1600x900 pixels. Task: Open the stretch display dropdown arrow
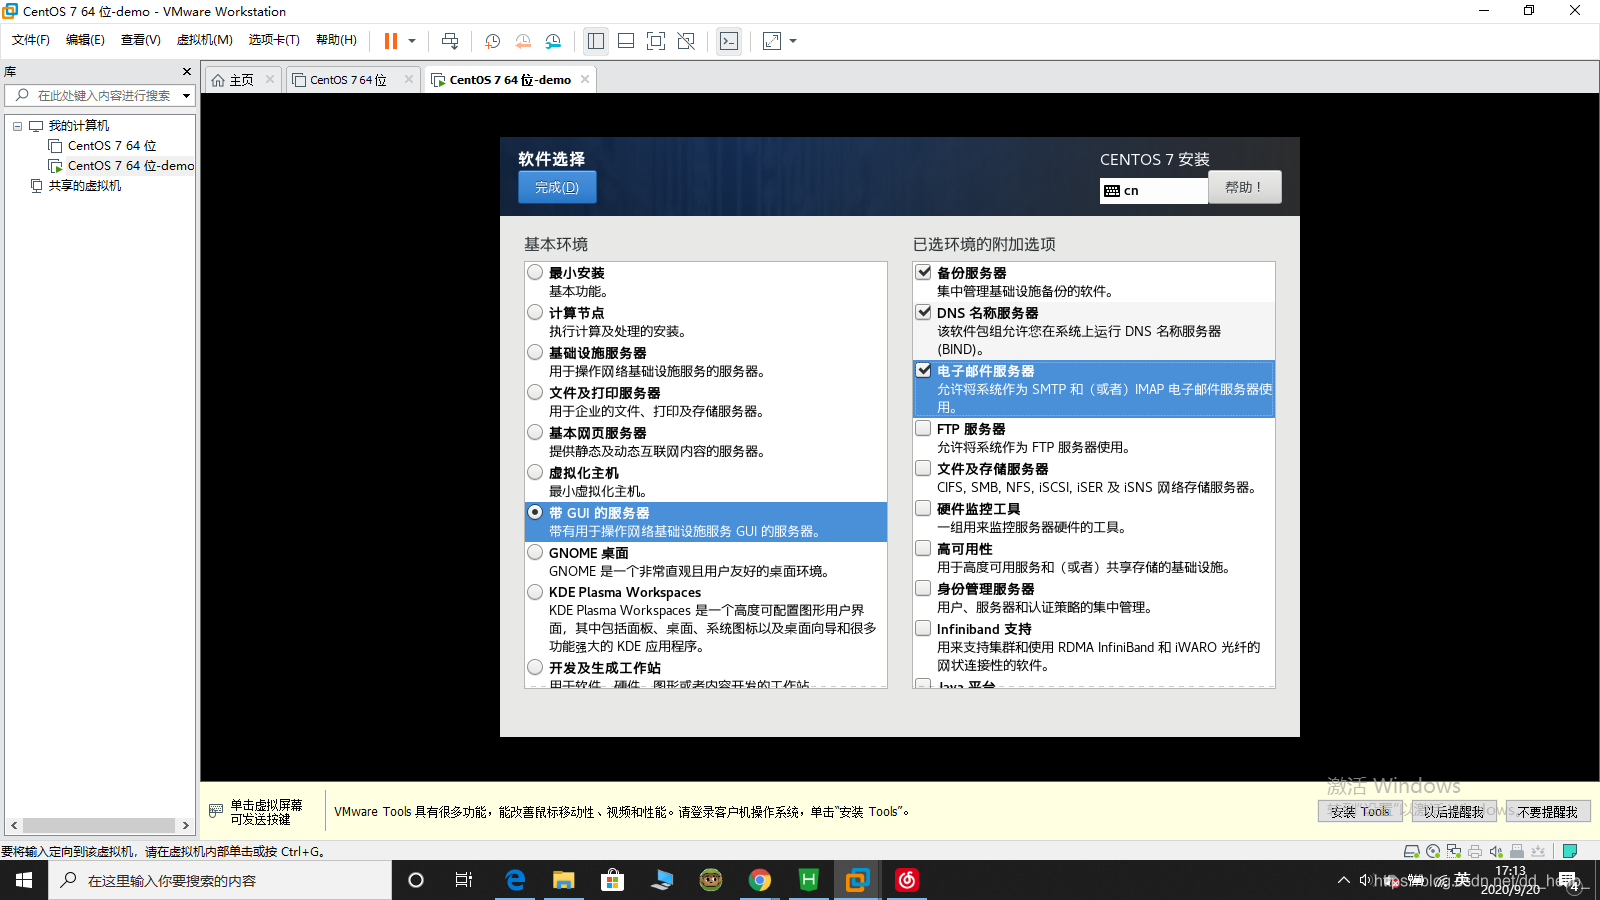coord(793,41)
